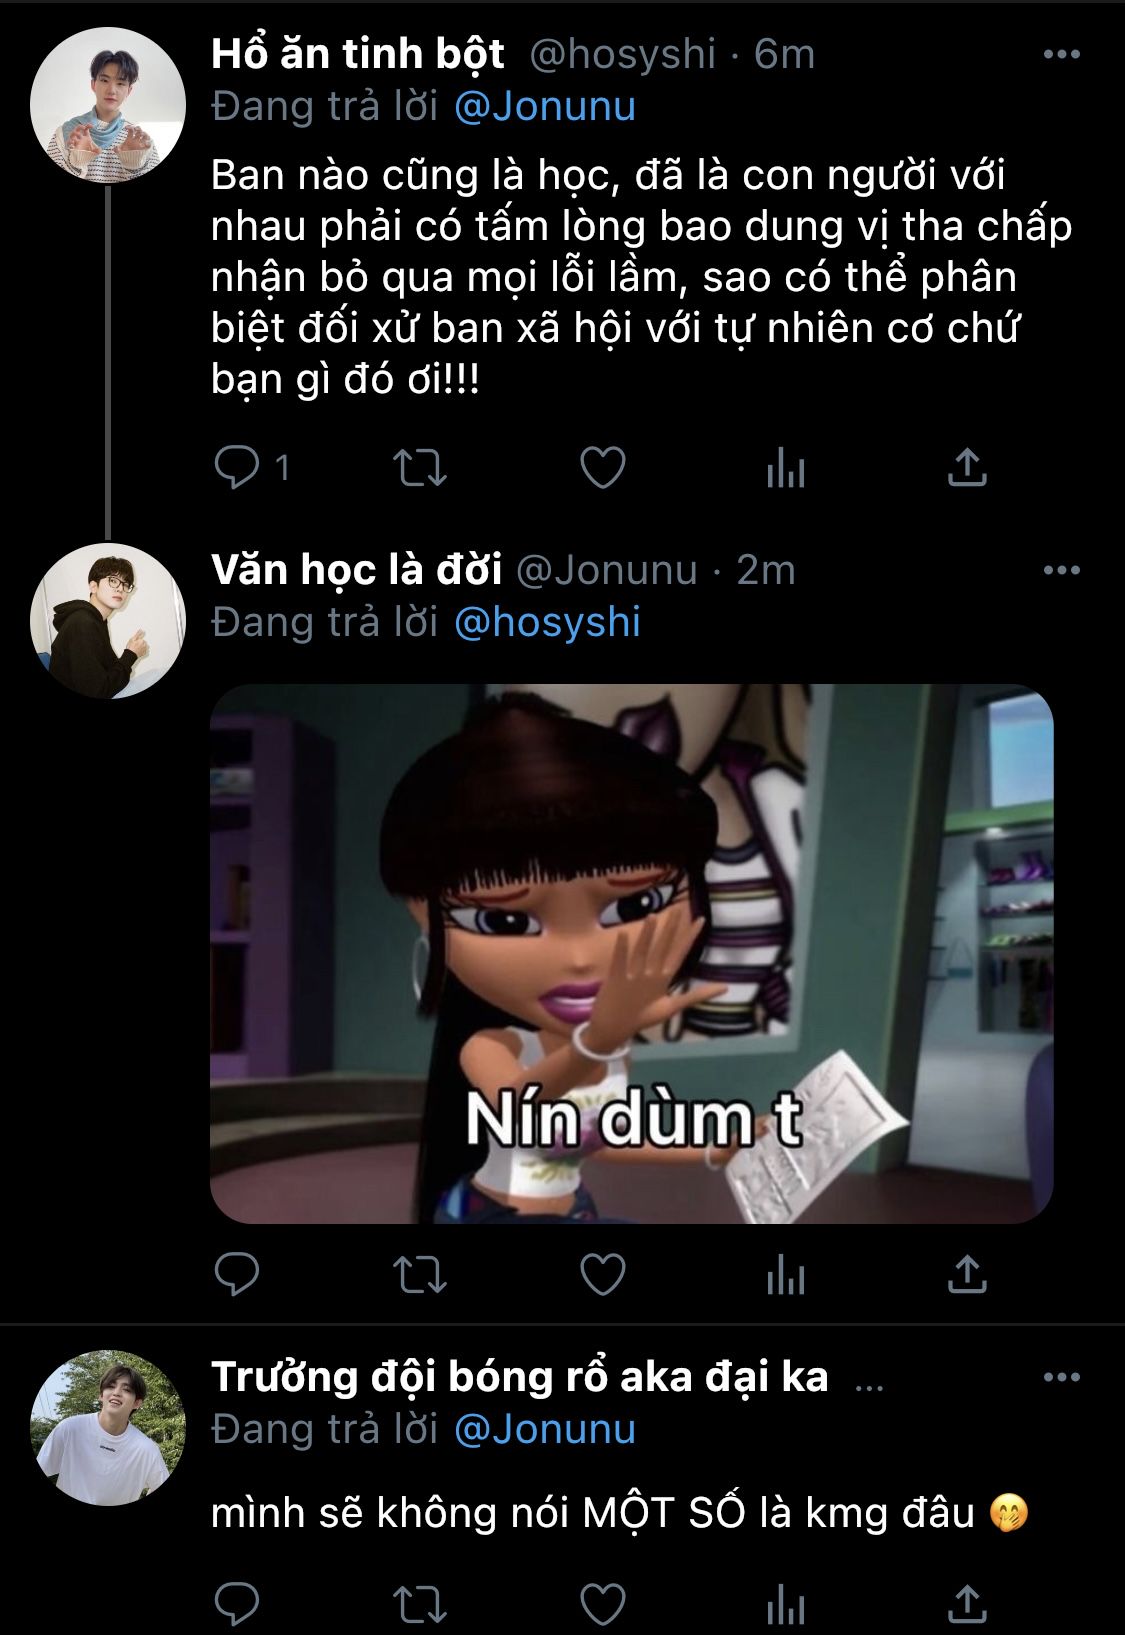Open Văn học là đời's profile avatar
The height and width of the screenshot is (1635, 1125).
point(108,621)
